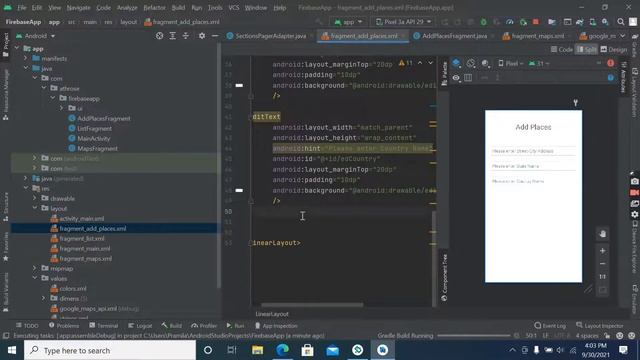Open the Event Log
The image size is (640, 360).
pyautogui.click(x=550, y=326)
